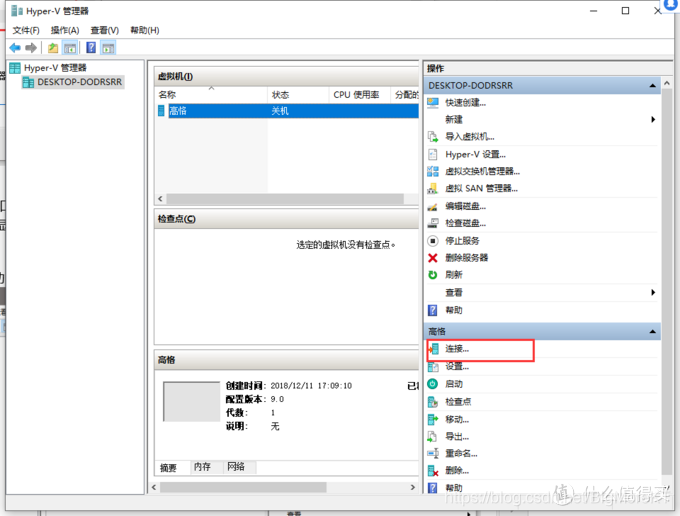Click the Up one level folder icon
Screen dimensions: 680x516
[x=53, y=48]
